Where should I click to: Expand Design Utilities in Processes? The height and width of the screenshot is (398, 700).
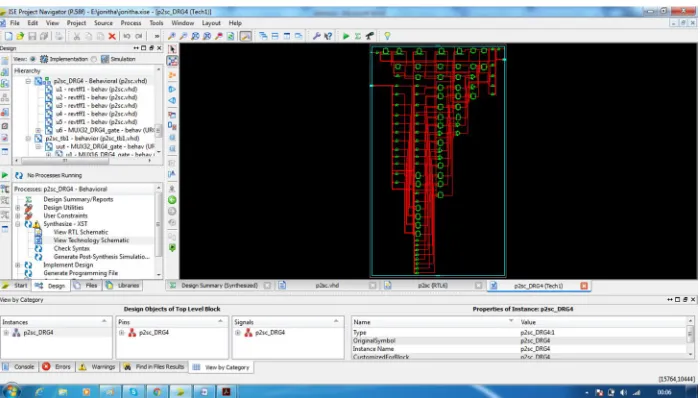point(17,208)
